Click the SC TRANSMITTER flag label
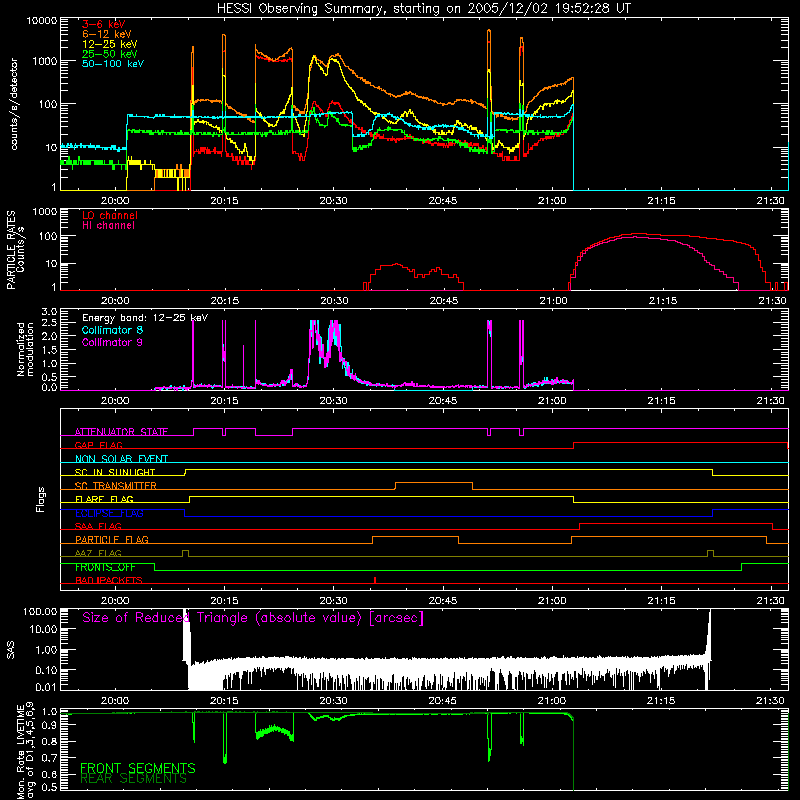Viewport: 800px width, 800px height. tap(116, 486)
